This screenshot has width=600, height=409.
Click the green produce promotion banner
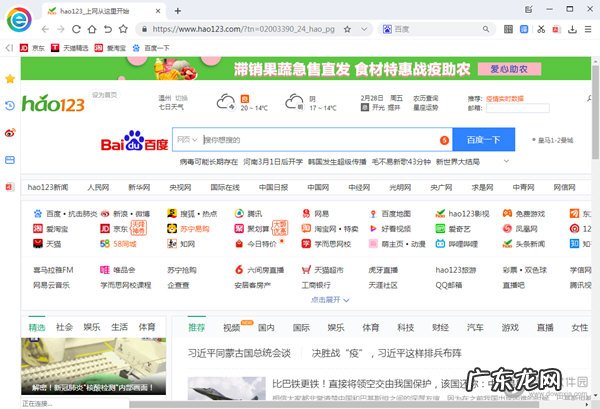pyautogui.click(x=306, y=68)
